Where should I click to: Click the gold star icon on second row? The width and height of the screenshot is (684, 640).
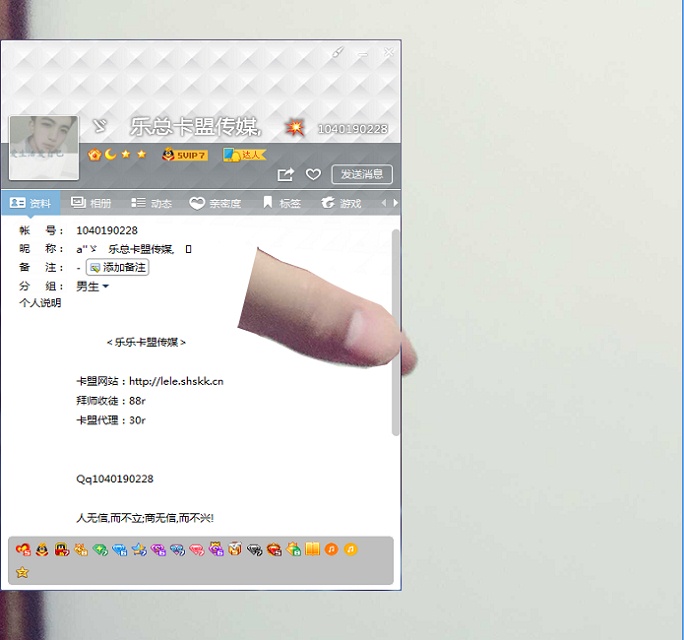click(22, 572)
